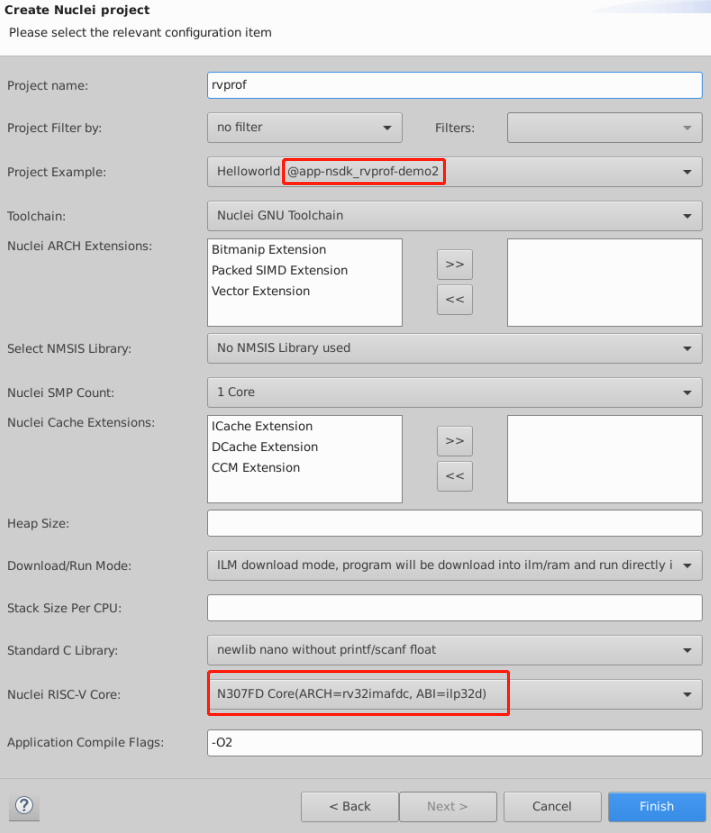Select Bitmanip Extension in ARCH list

coord(269,250)
